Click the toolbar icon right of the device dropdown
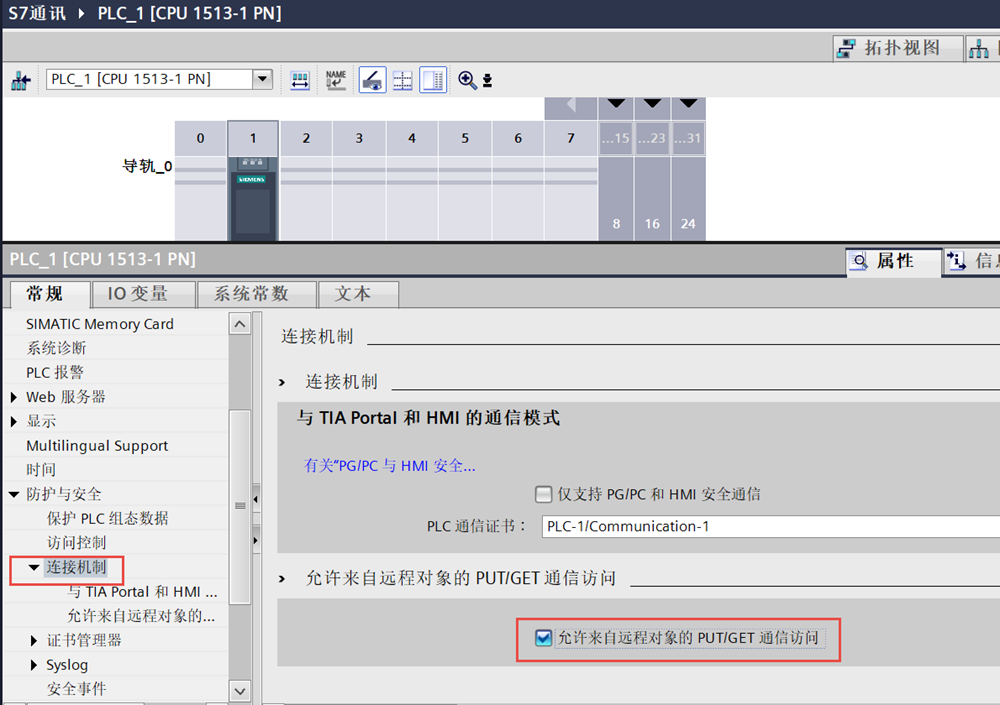Viewport: 1000px width, 705px height. 300,80
